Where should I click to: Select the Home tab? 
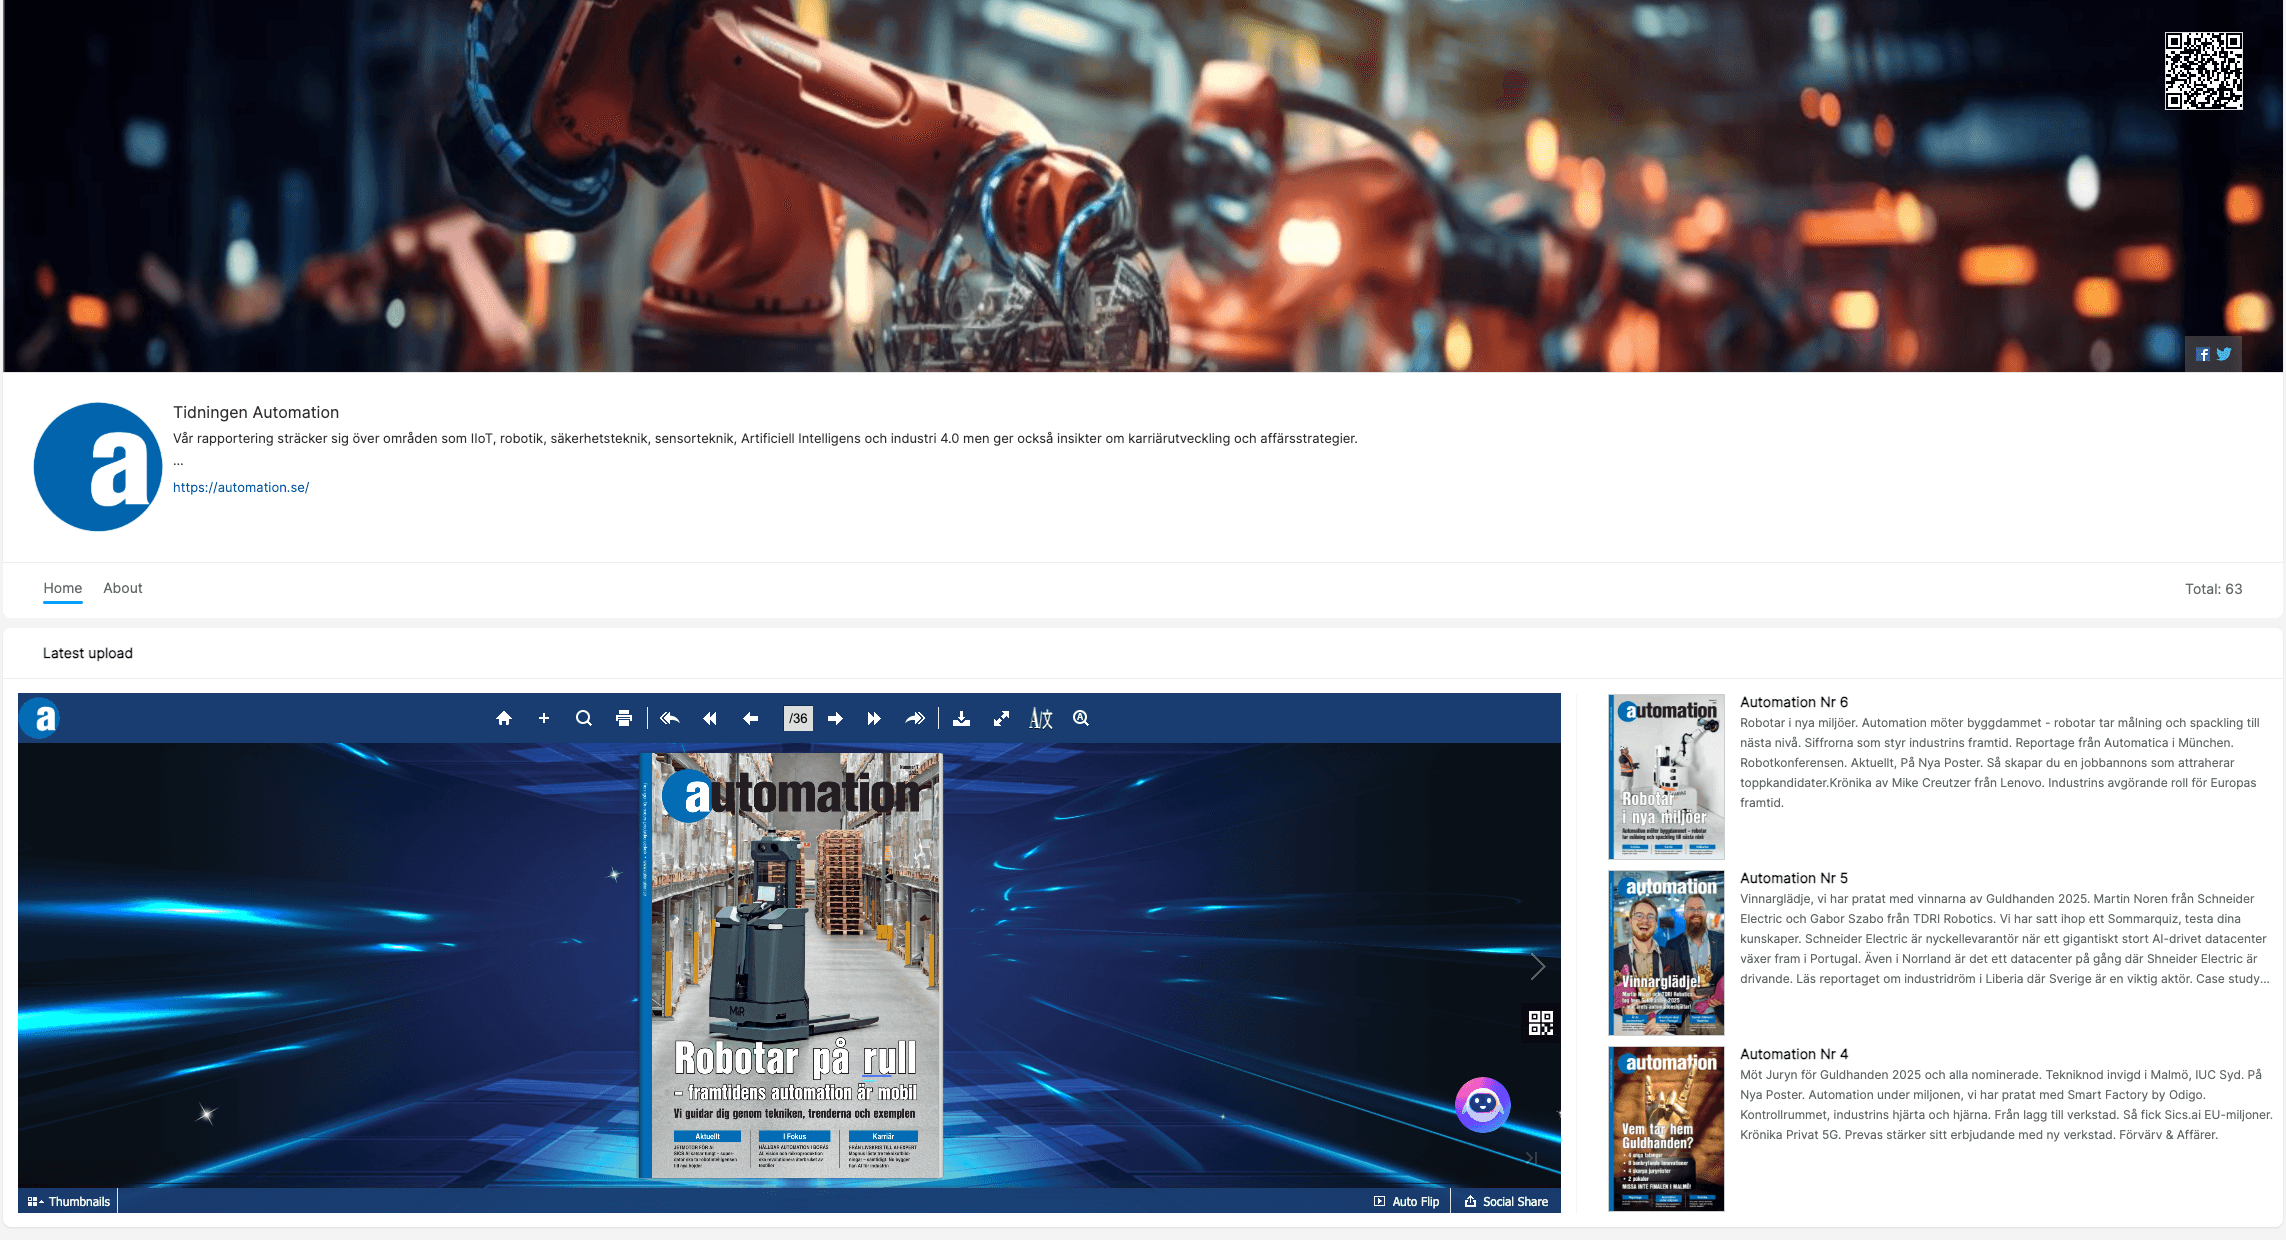(x=62, y=588)
